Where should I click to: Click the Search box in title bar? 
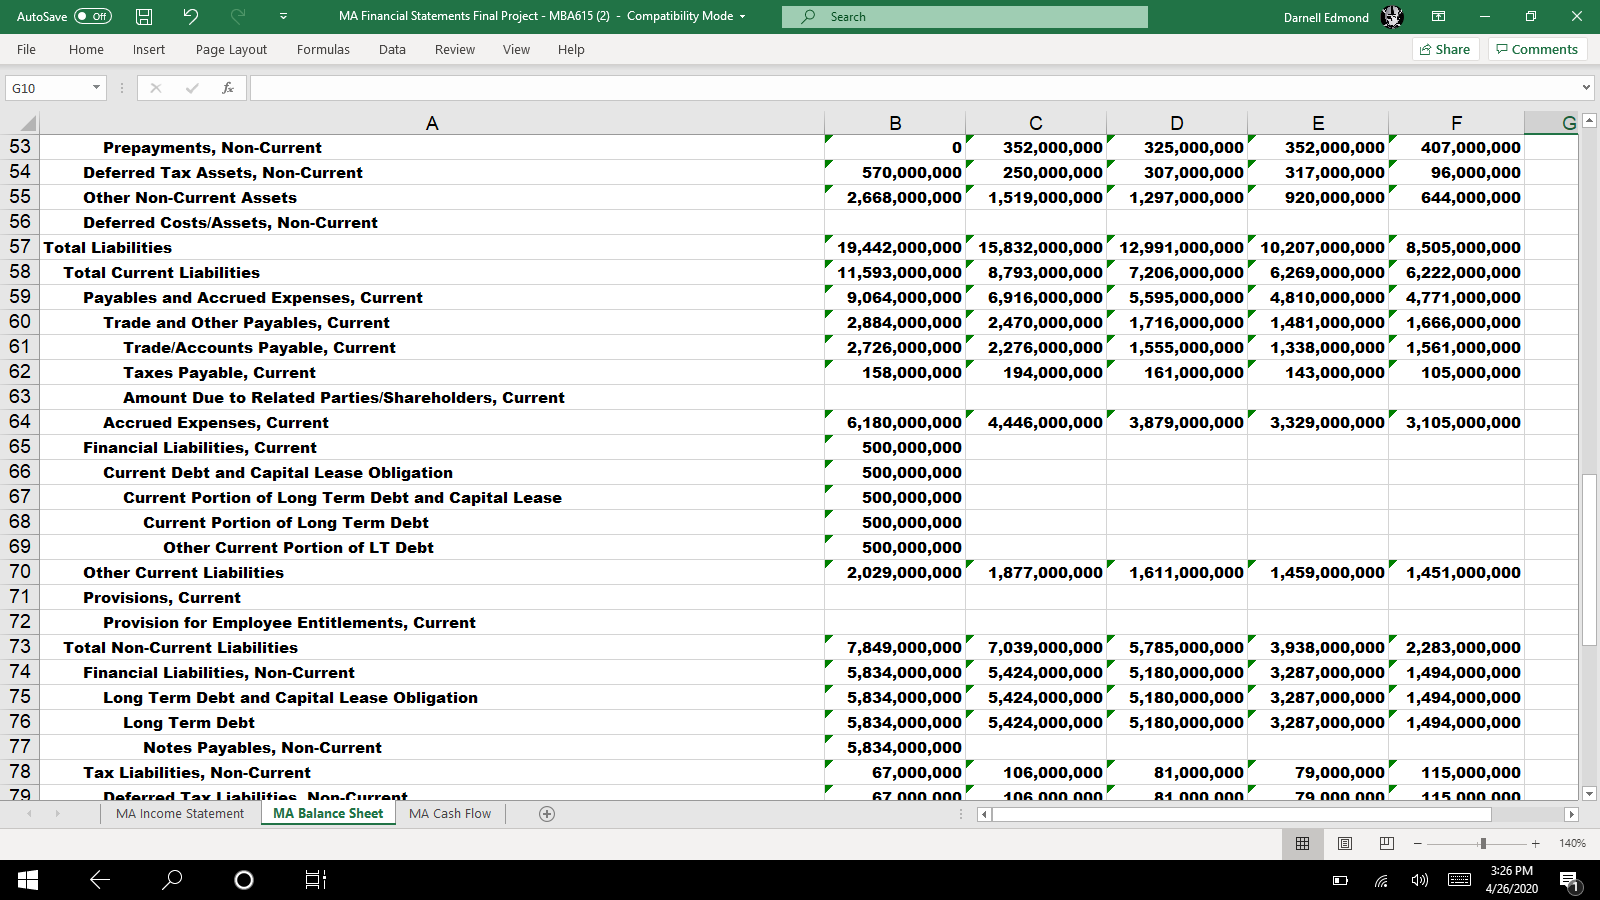click(x=965, y=16)
